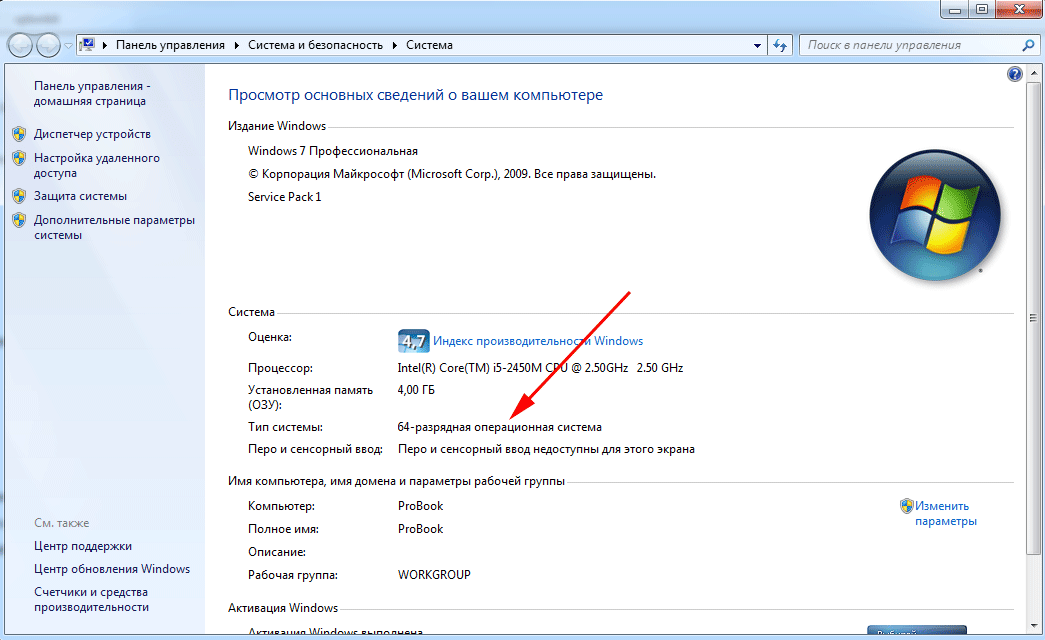Expand the arrow after Система и безопасность breadcrumb

396,45
